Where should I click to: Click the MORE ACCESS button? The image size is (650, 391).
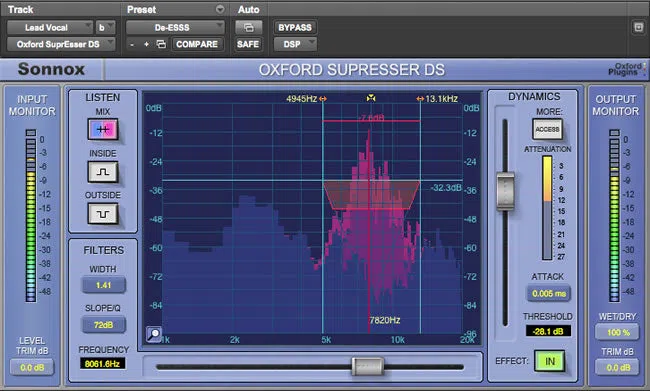coord(547,129)
